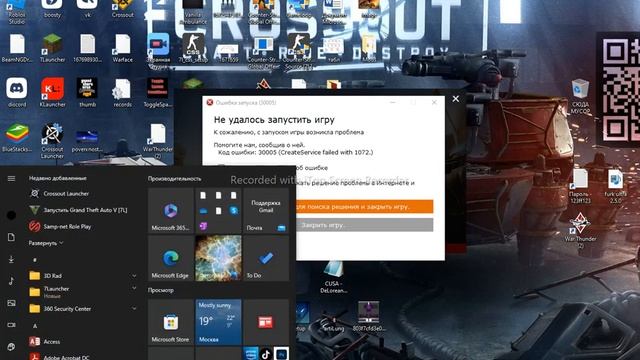Screen dimensions: 640x360
Task: Open the WarThunder (2) desktop file
Action: [x=158, y=140]
